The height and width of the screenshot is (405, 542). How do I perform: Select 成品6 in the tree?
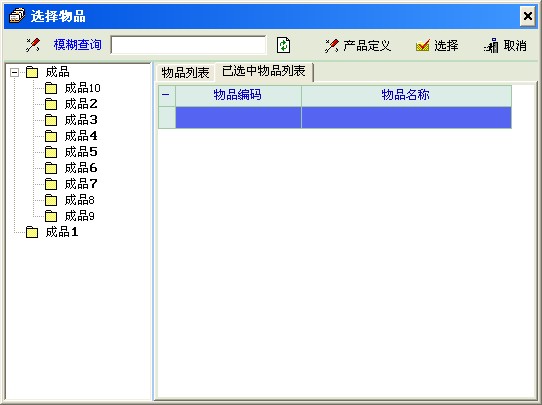click(x=81, y=168)
